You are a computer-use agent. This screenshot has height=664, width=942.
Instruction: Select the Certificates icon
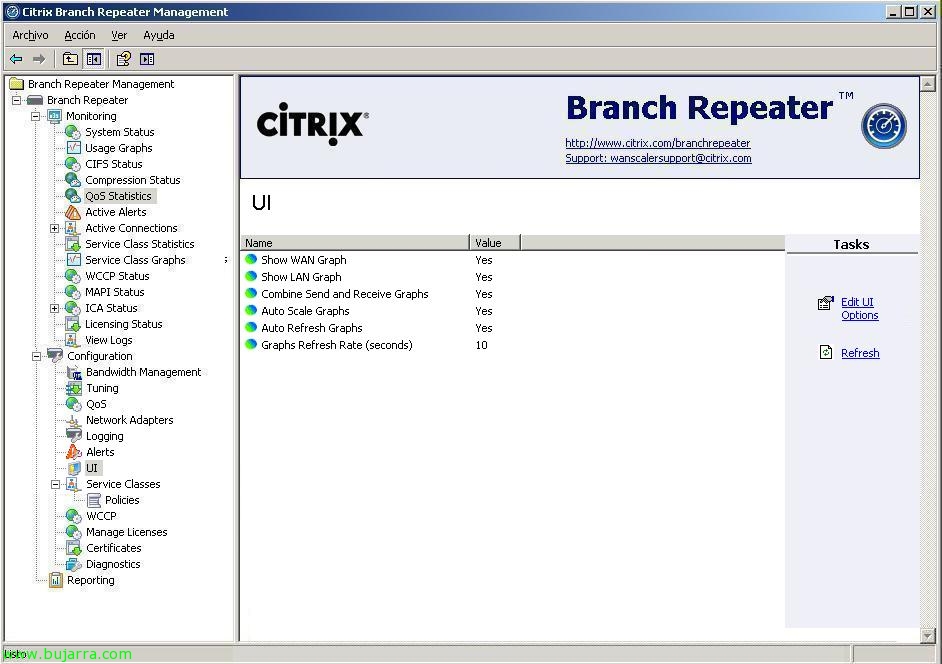tap(74, 548)
